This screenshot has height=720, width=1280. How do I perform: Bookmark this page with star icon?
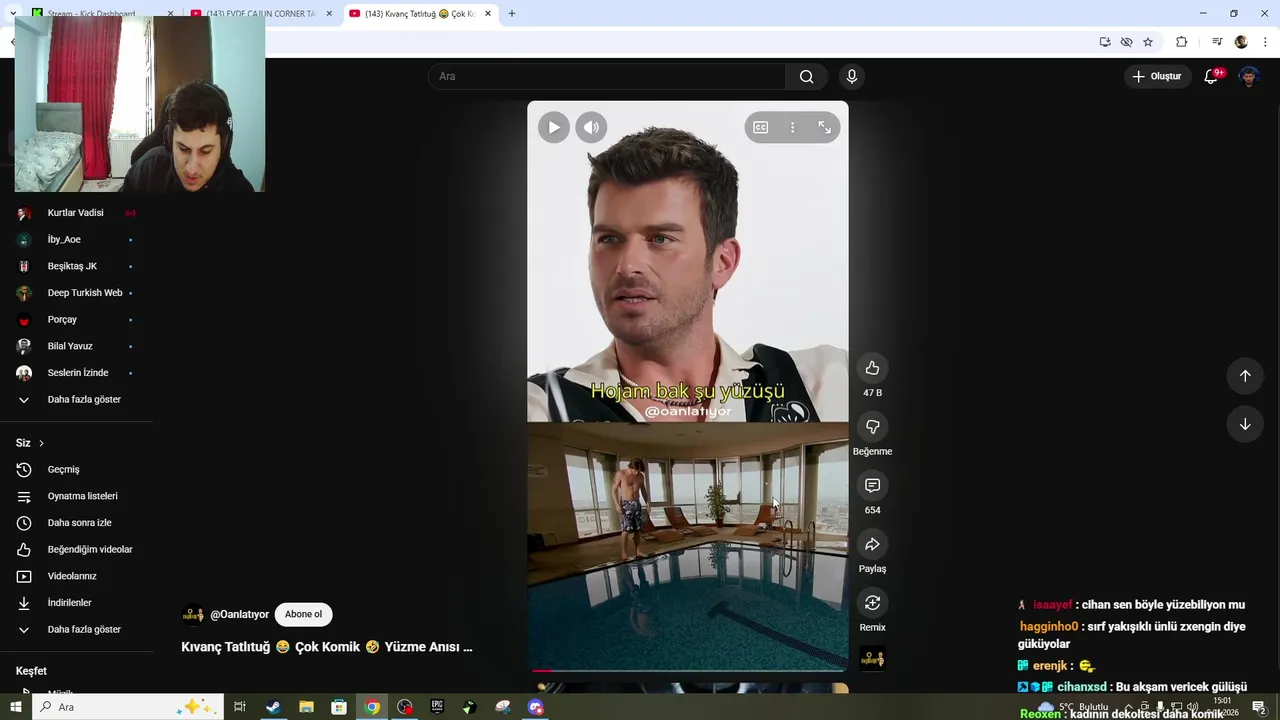coord(1148,42)
